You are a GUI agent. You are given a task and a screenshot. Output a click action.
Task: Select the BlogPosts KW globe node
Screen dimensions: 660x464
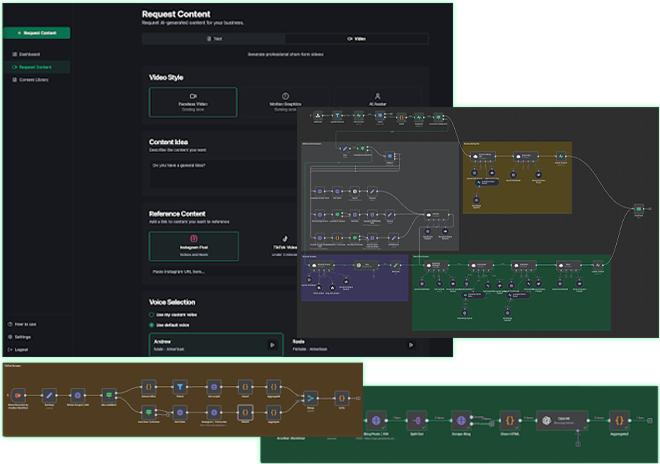coord(376,420)
